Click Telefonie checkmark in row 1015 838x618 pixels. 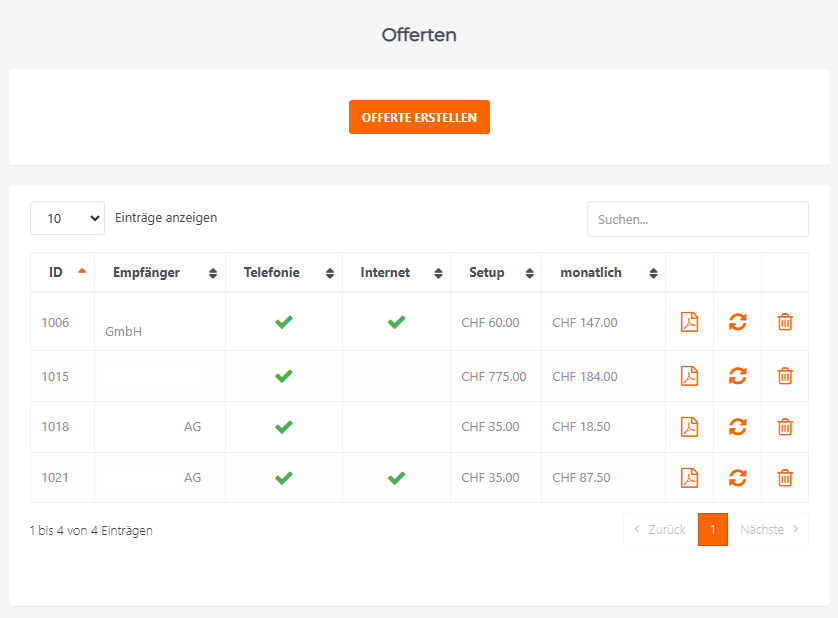[283, 376]
